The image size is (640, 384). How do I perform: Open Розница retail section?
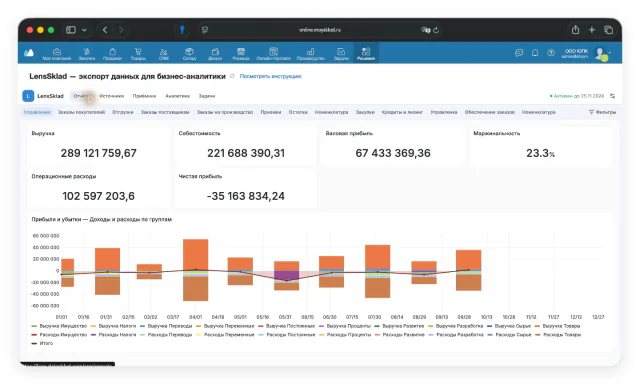(241, 54)
